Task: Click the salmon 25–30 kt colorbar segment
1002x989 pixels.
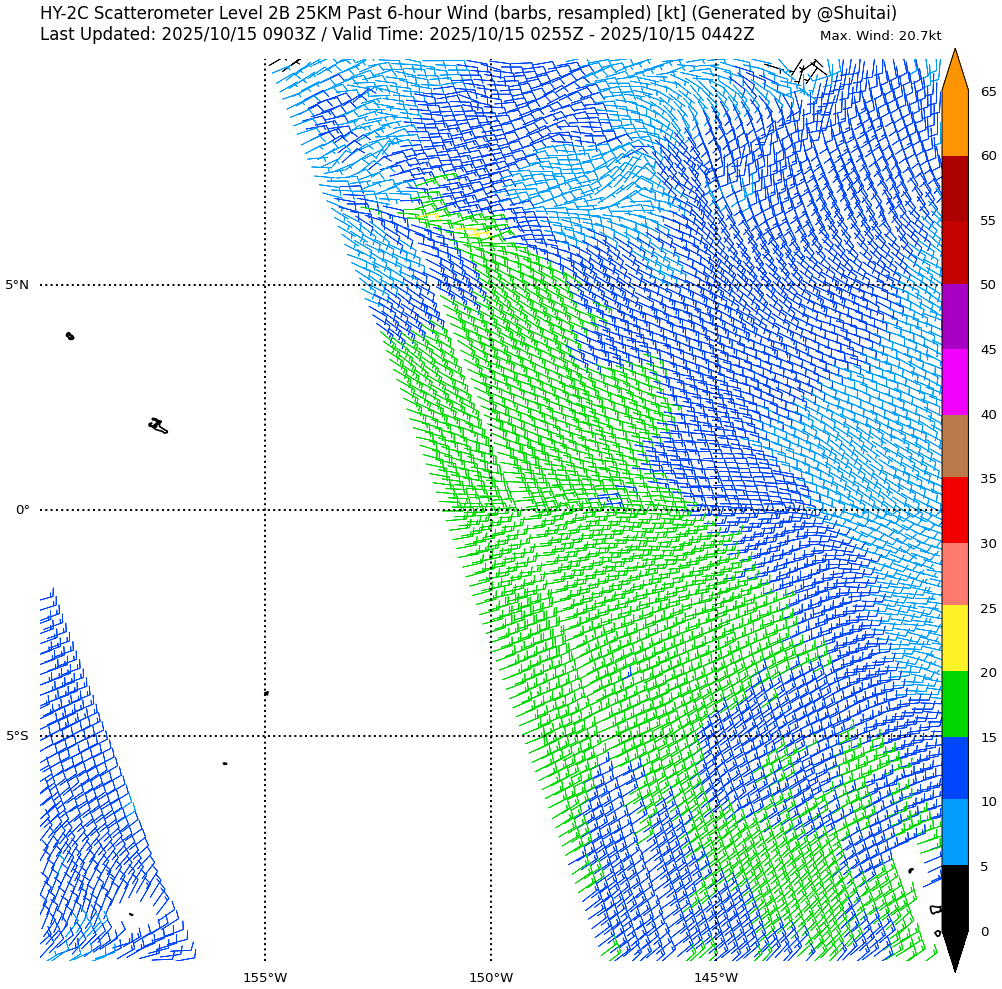Action: pyautogui.click(x=955, y=574)
